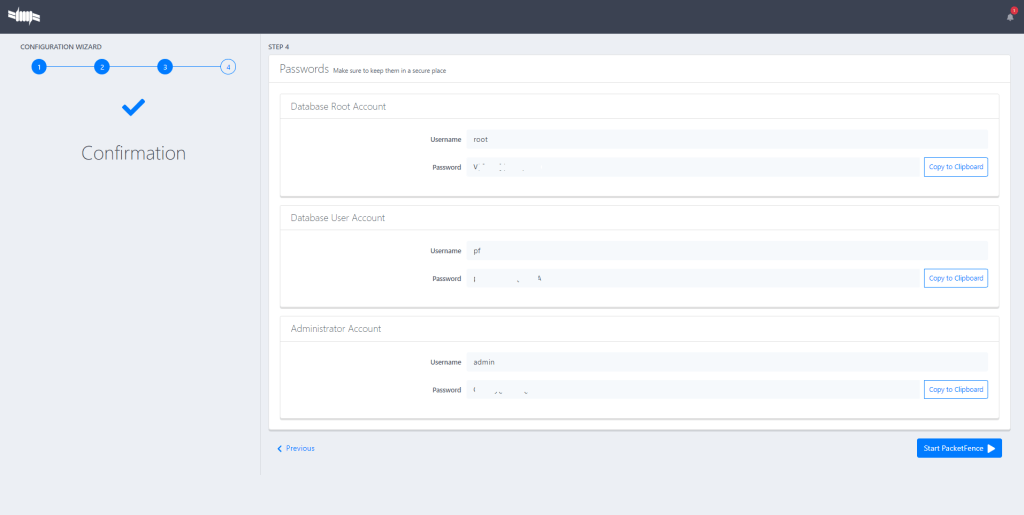Click the root username field
Viewport: 1024px width, 515px height.
[727, 139]
